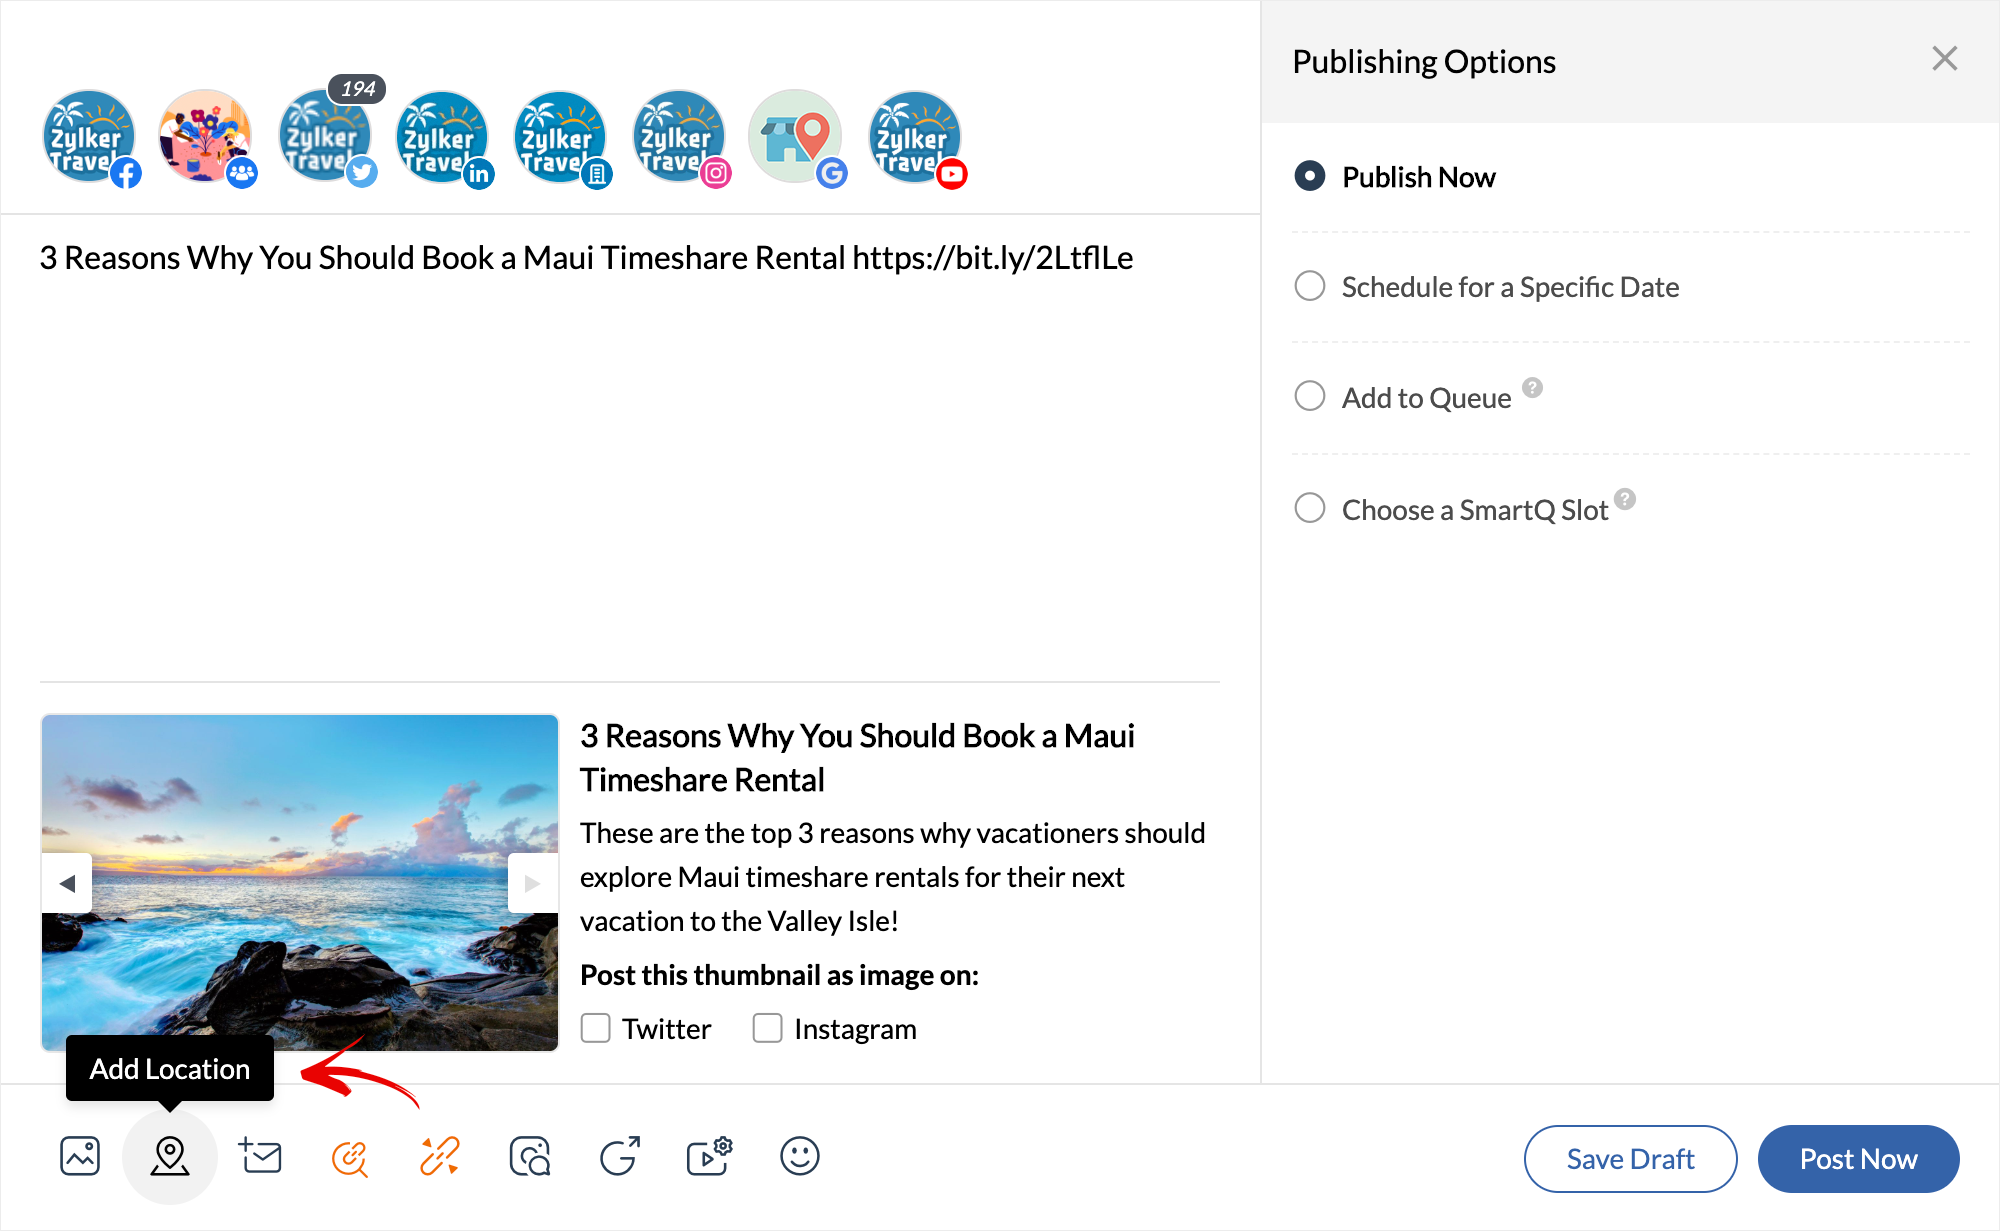Image resolution: width=2000 pixels, height=1231 pixels.
Task: Show previous thumbnail with left arrow
Action: [67, 883]
